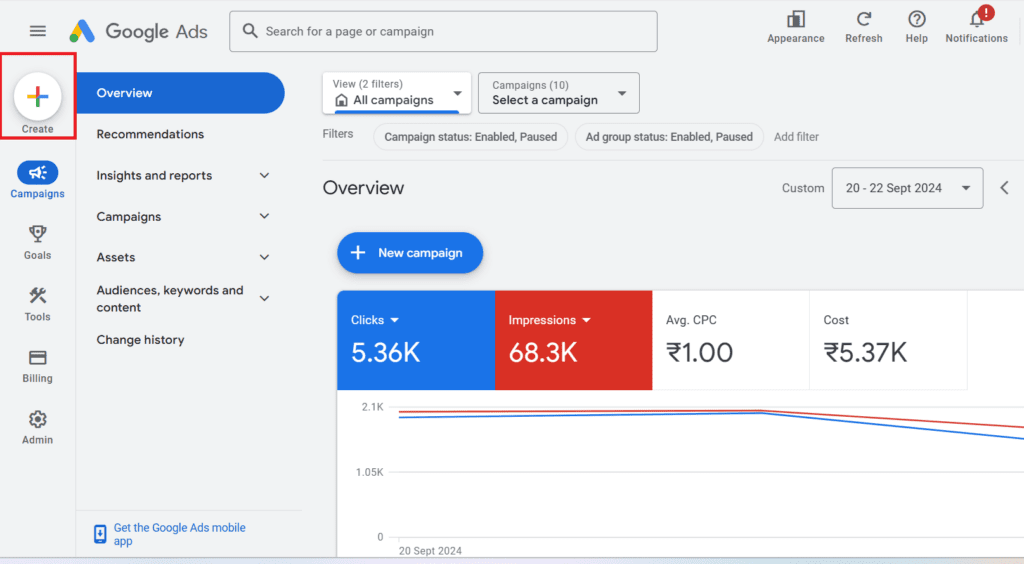Screen dimensions: 1024x564
Task: Open Appearance settings icon
Action: [x=796, y=20]
